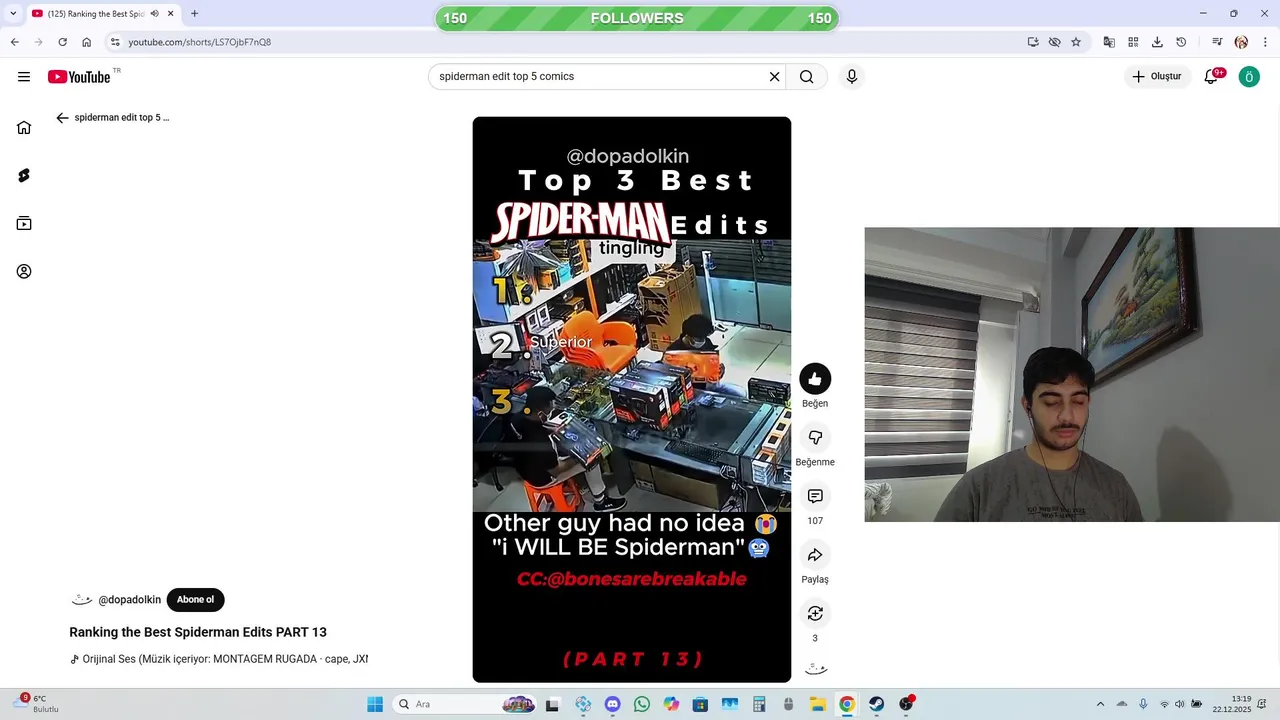Open Chrome media controls icon
Image resolution: width=1280 pixels, height=720 pixels.
click(x=1217, y=42)
